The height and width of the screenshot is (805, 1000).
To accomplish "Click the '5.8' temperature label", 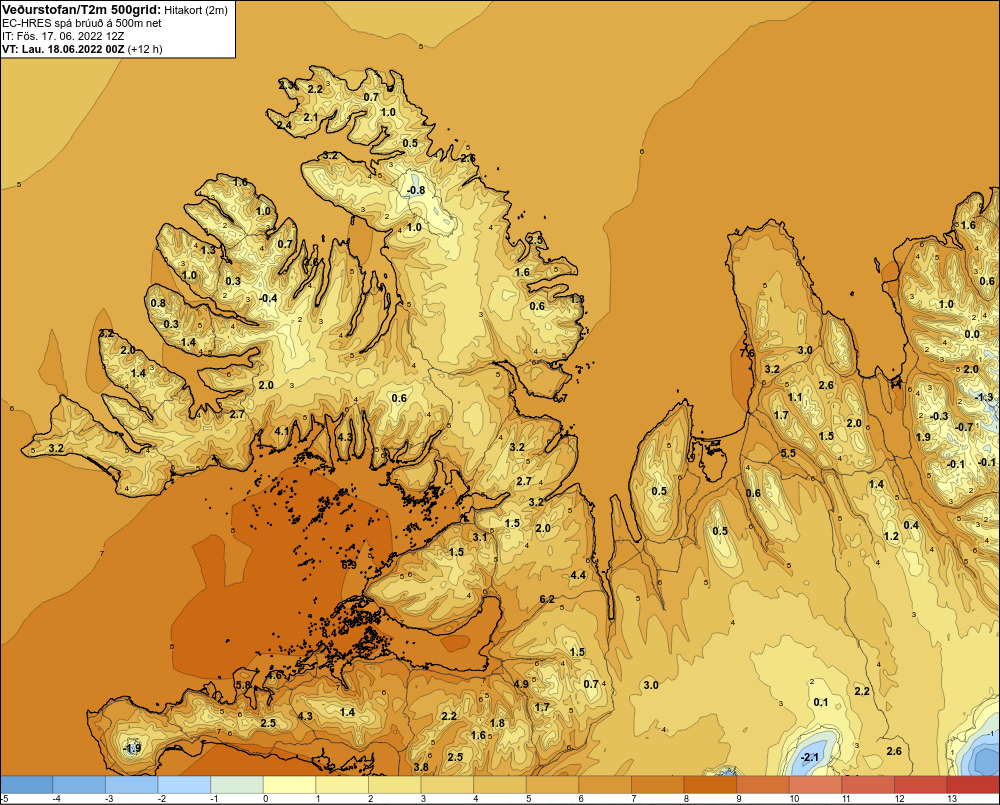I will point(244,685).
